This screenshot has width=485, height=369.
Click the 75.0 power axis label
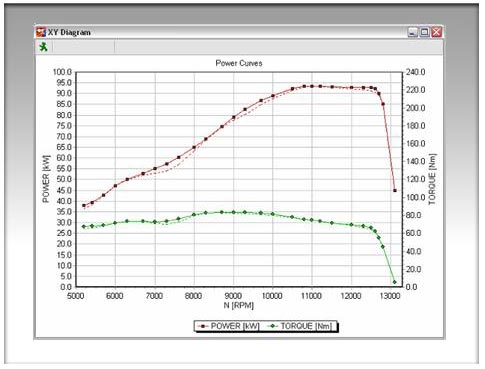point(64,126)
